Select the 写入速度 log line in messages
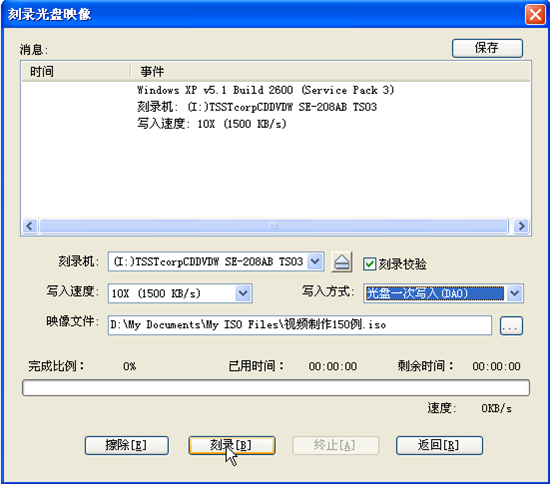This screenshot has width=550, height=484. pos(212,124)
